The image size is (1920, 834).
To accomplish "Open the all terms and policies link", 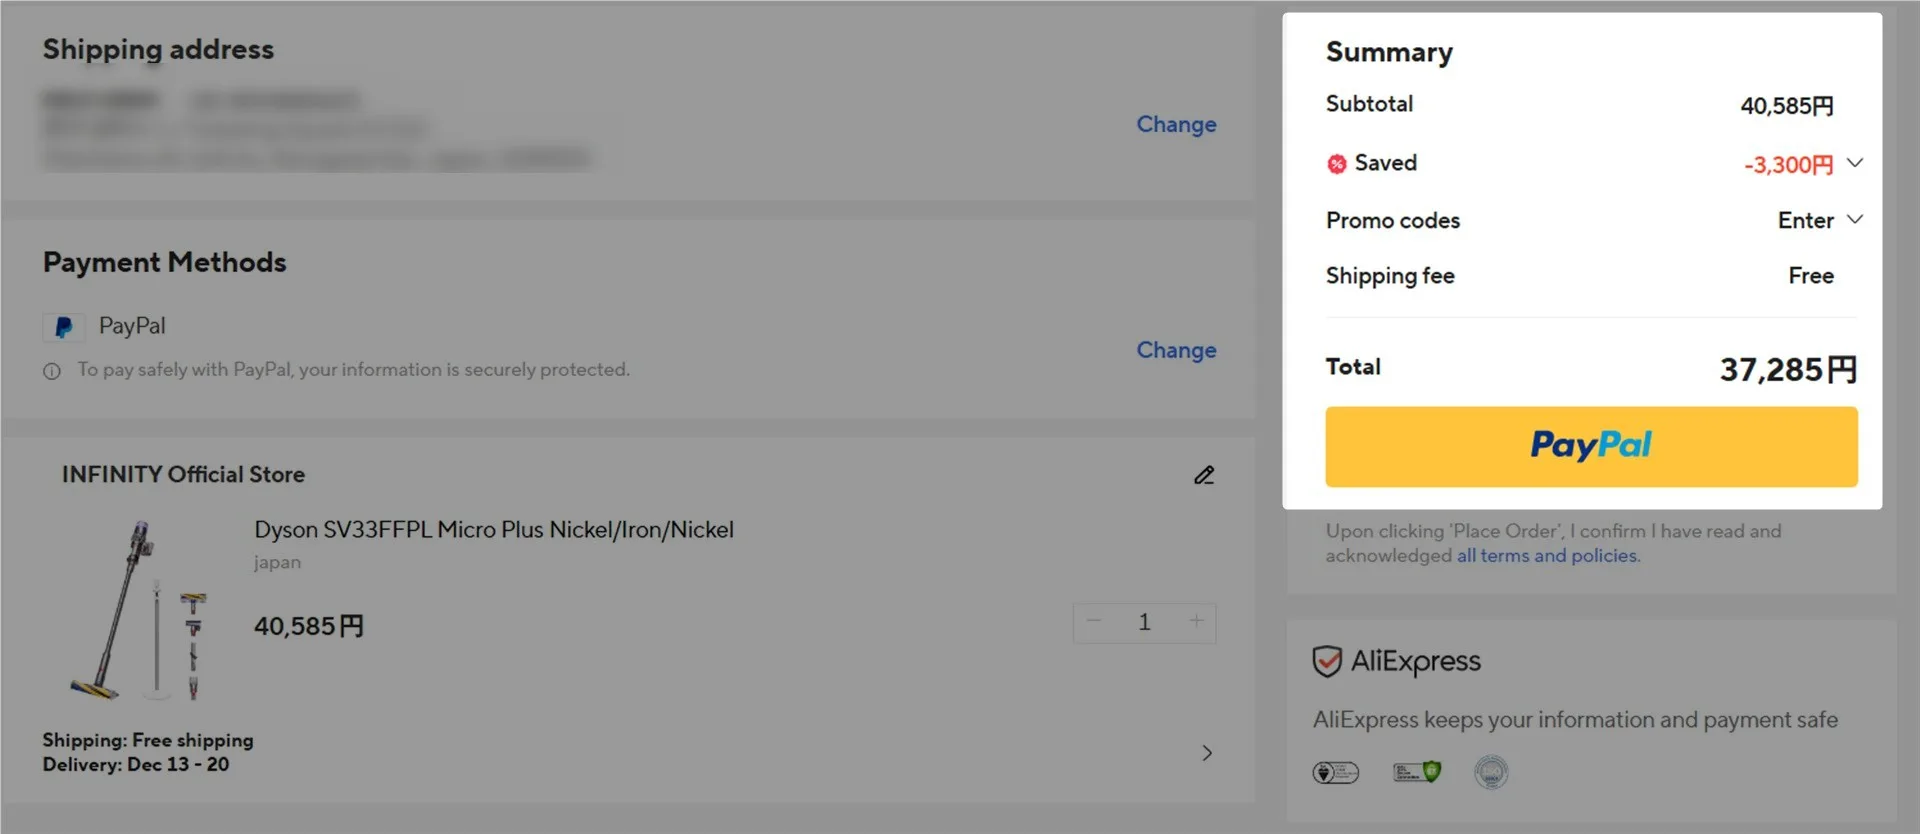I will click(x=1548, y=556).
